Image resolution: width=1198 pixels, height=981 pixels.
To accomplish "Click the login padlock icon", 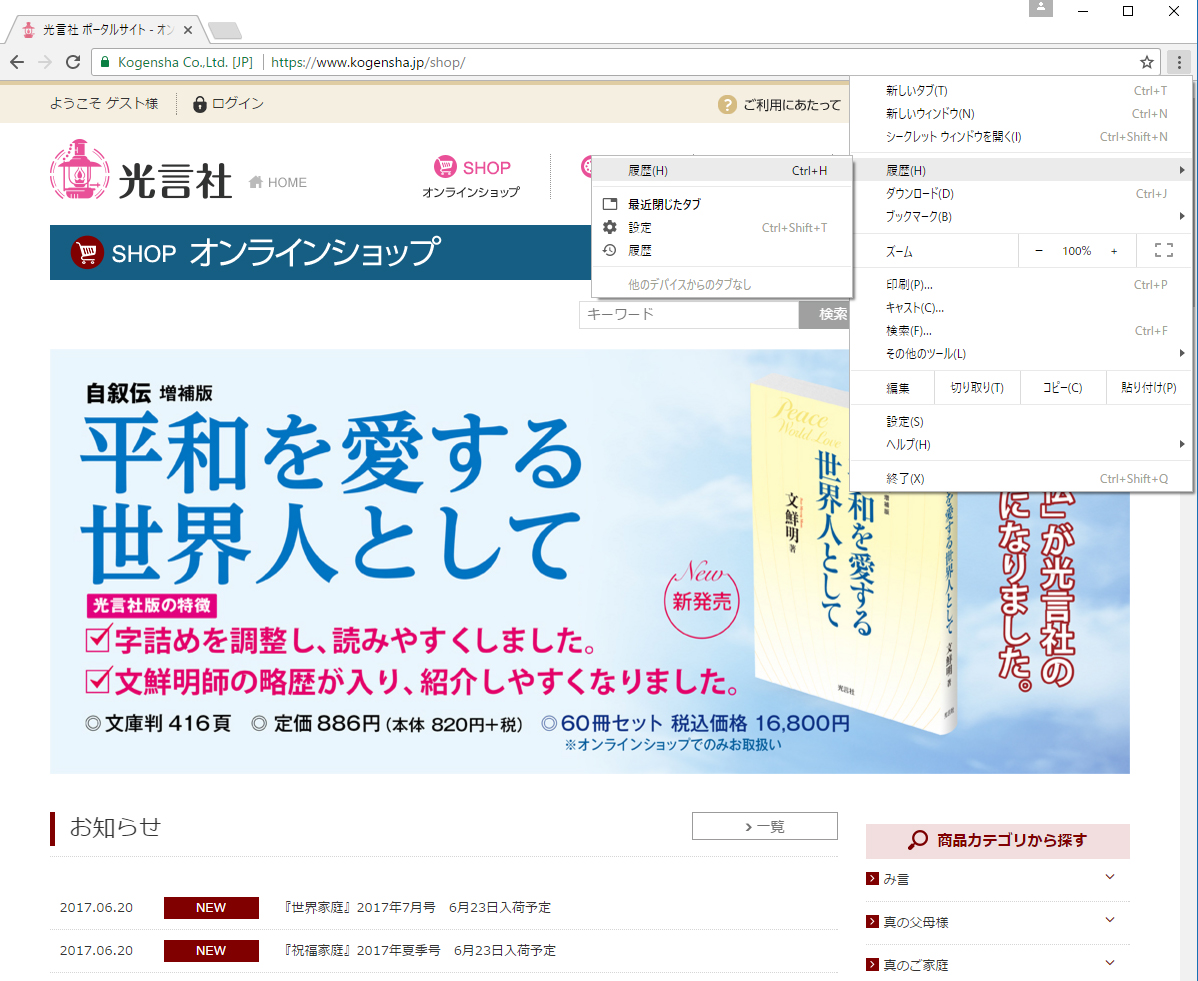I will 199,104.
